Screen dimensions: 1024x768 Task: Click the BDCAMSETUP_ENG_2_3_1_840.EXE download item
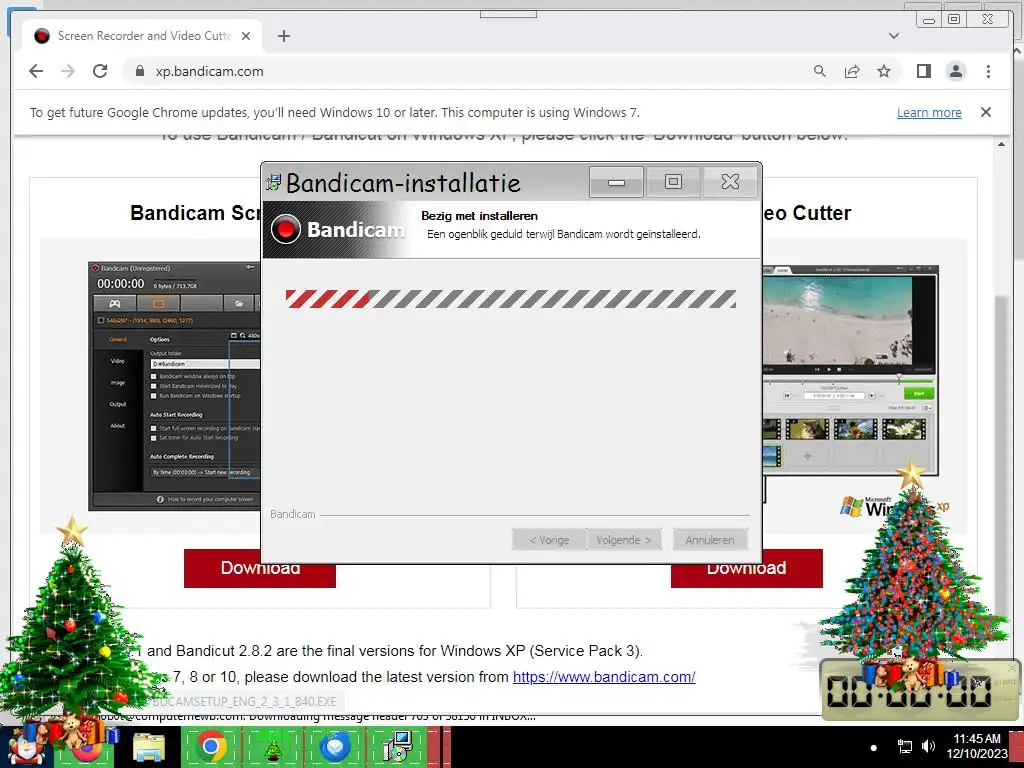pos(244,702)
